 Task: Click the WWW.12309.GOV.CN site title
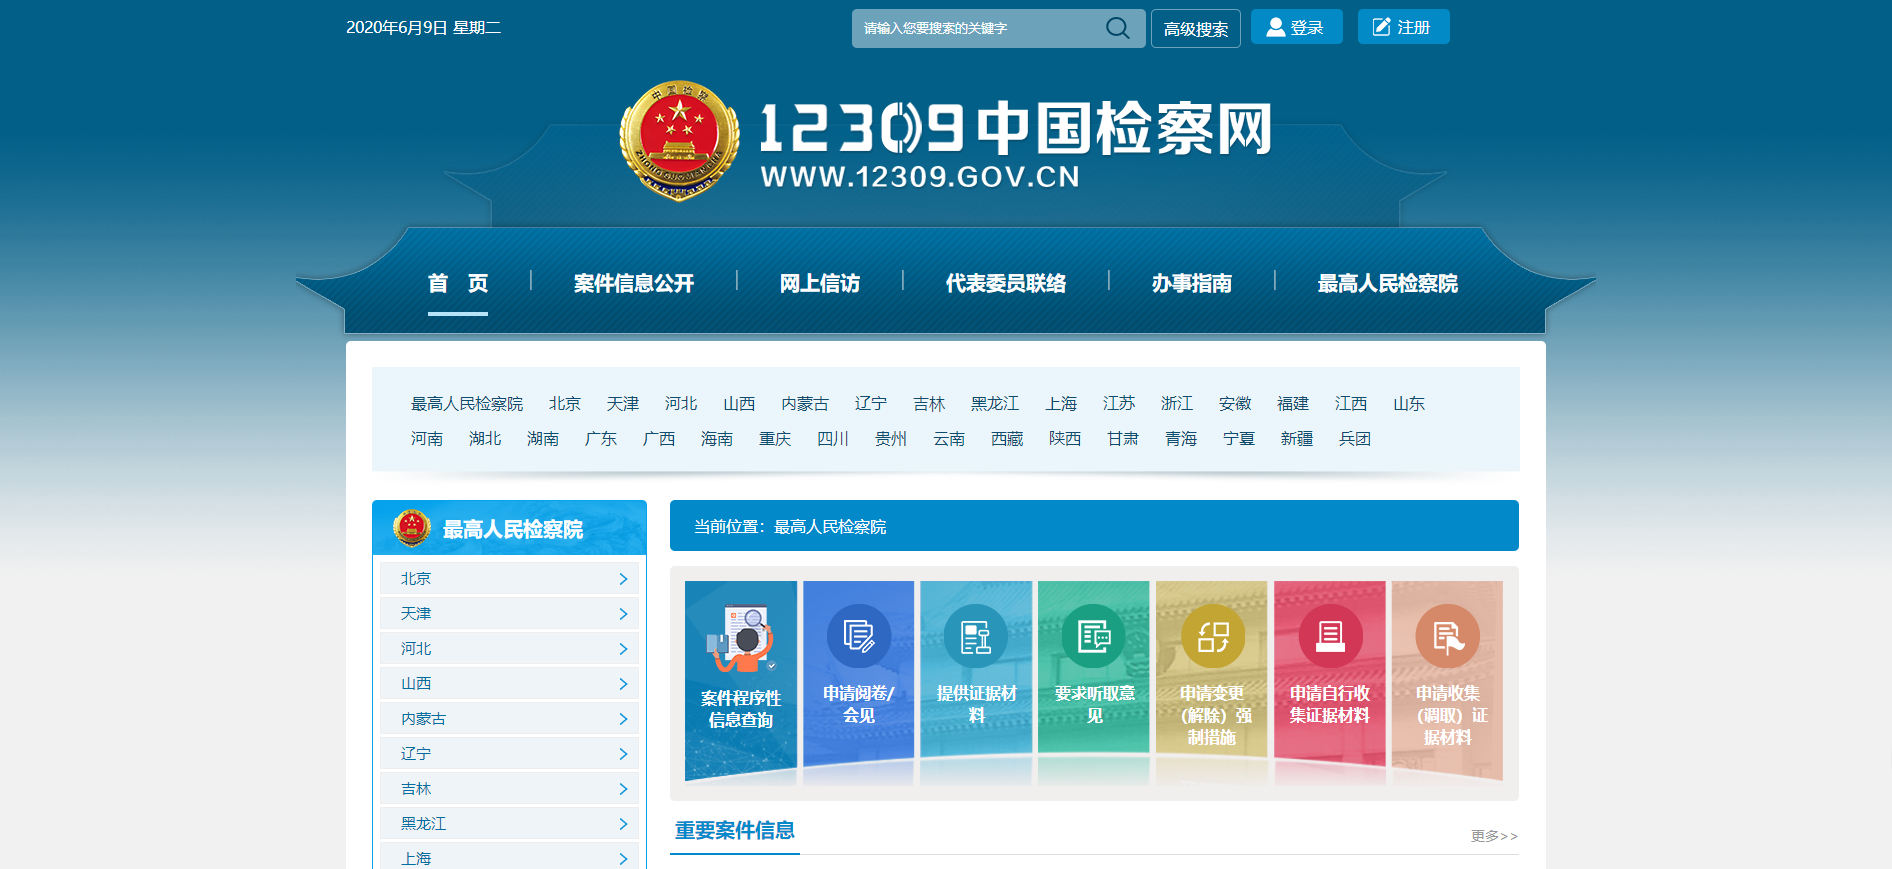(920, 177)
